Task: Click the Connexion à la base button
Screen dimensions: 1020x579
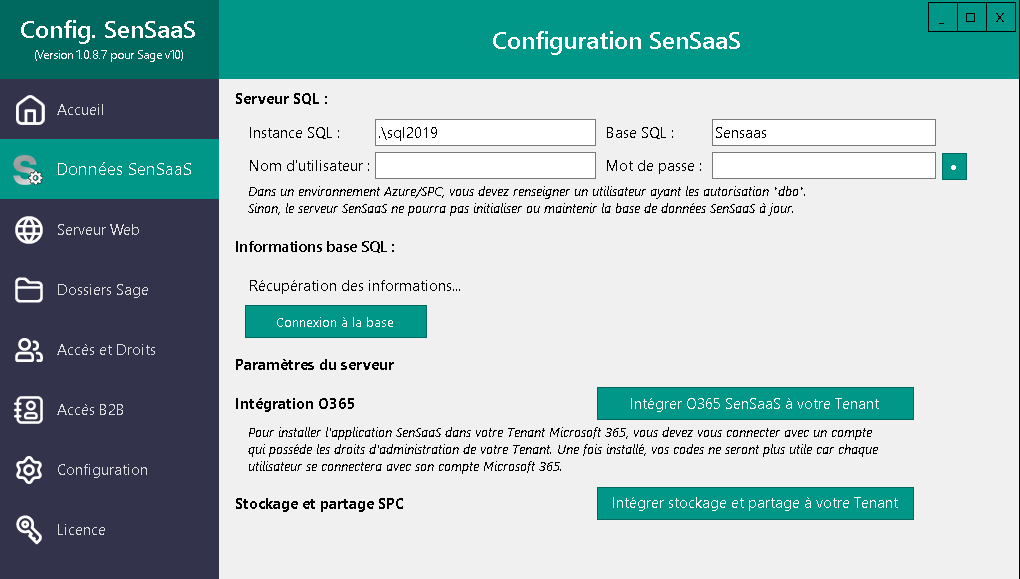Action: pyautogui.click(x=336, y=321)
